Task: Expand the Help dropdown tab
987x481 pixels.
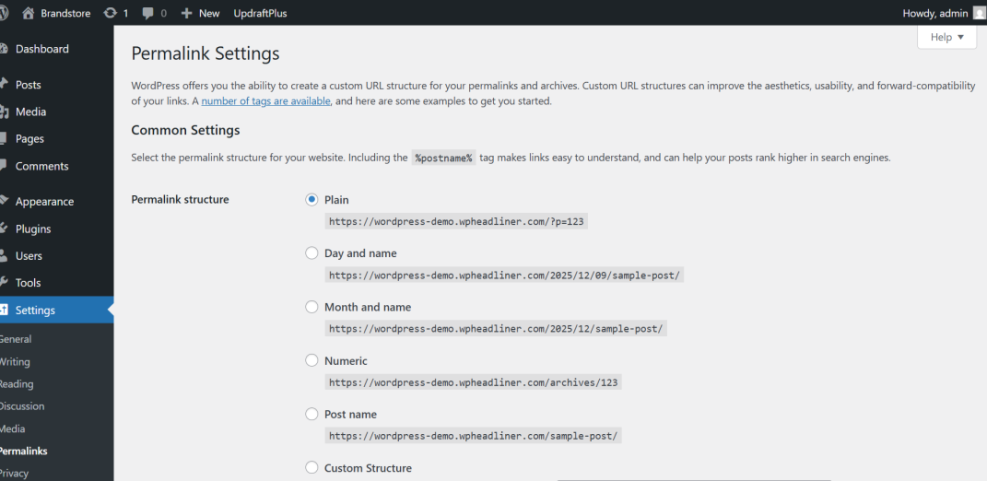Action: coord(947,37)
